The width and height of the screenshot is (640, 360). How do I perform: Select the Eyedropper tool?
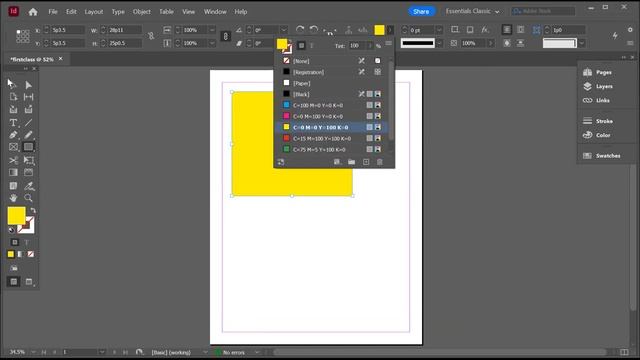[x=29, y=186]
